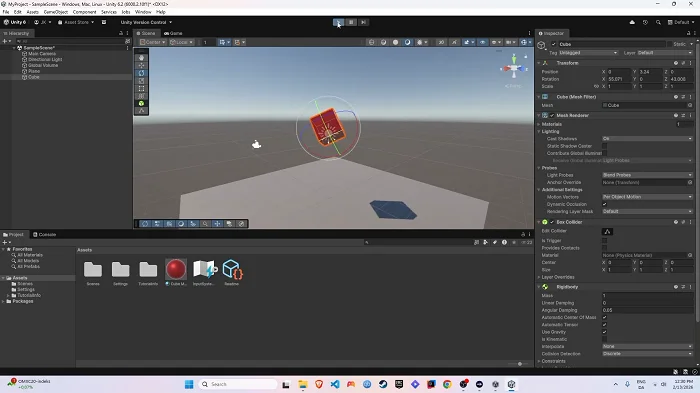The width and height of the screenshot is (700, 393).
Task: Open Transform component more options menu
Action: click(690, 63)
